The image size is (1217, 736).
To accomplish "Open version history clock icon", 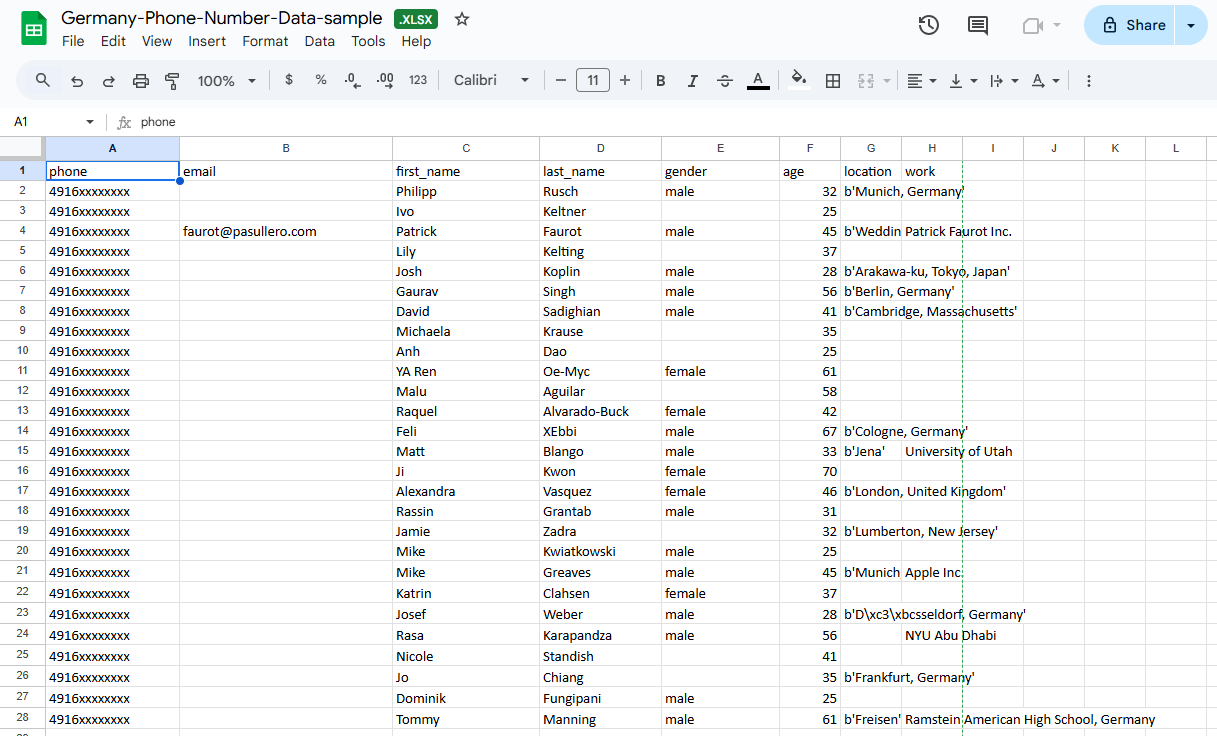I will (929, 26).
